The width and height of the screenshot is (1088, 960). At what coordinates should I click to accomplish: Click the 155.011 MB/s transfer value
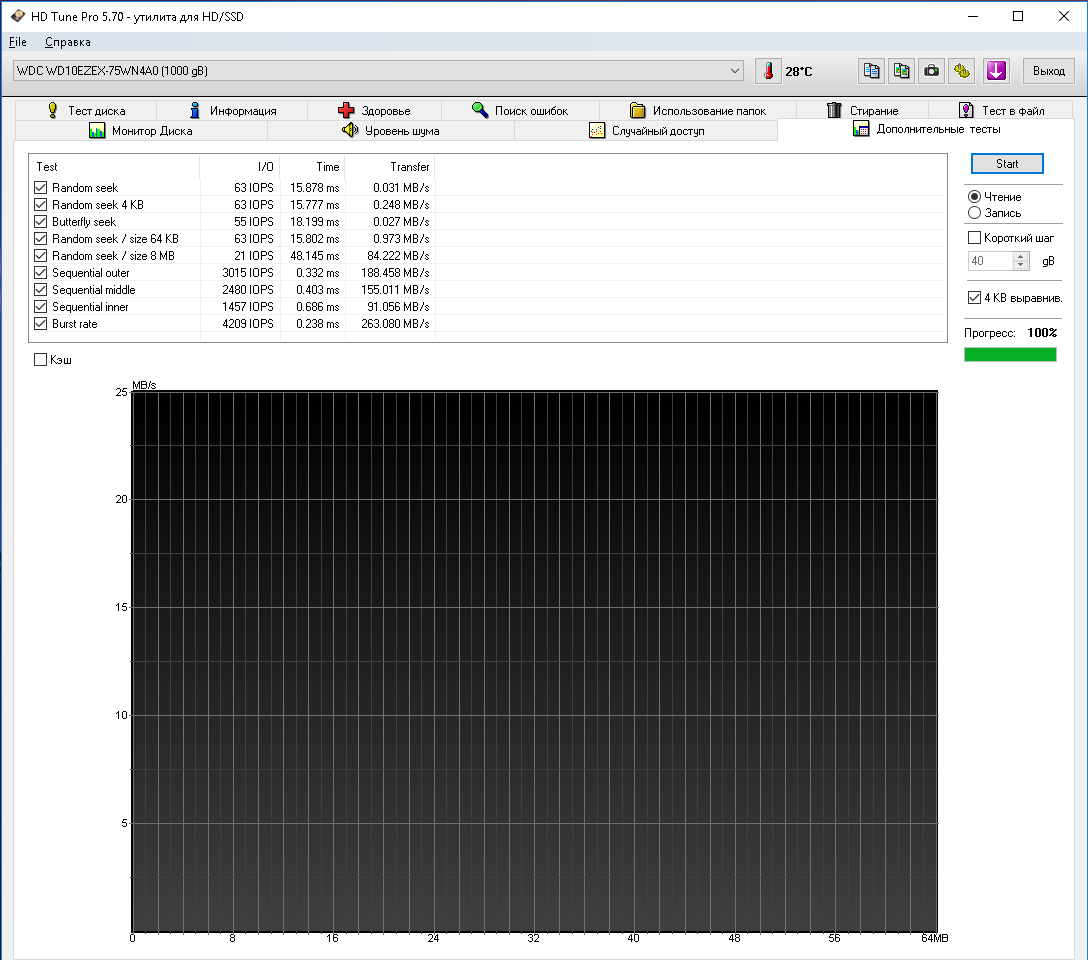pyautogui.click(x=395, y=290)
